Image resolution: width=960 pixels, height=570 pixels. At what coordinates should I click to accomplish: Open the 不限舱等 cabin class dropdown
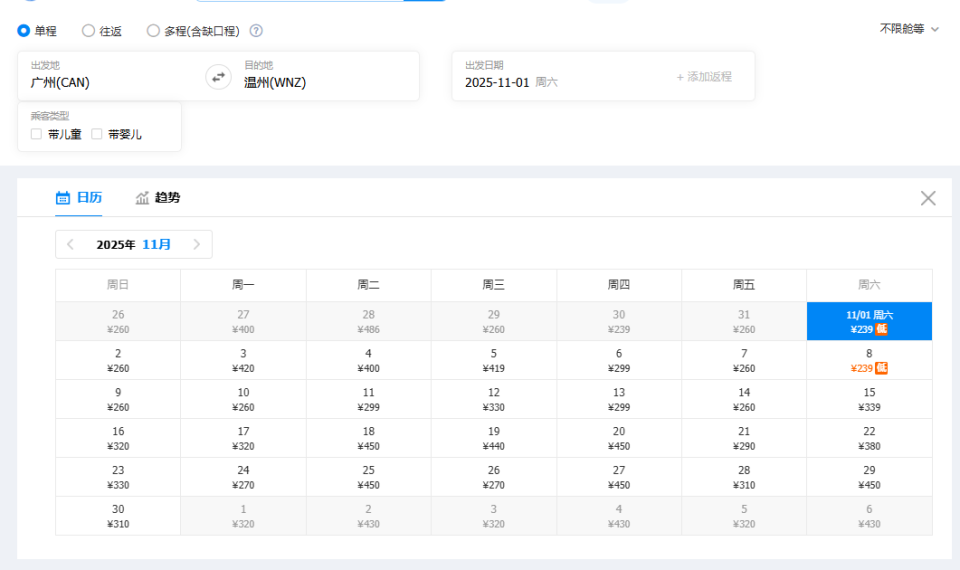pos(909,29)
